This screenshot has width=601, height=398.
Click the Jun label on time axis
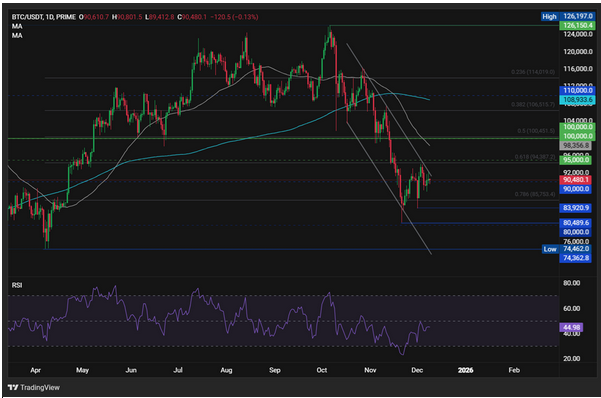(131, 370)
